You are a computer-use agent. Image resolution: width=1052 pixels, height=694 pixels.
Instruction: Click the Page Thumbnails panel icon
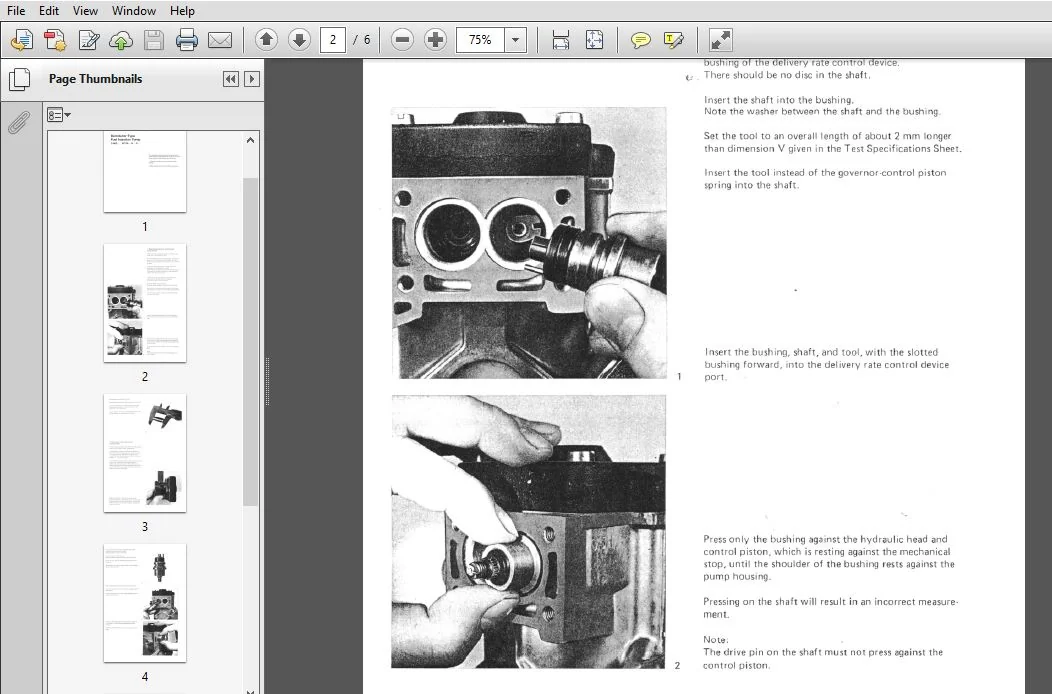(x=19, y=79)
